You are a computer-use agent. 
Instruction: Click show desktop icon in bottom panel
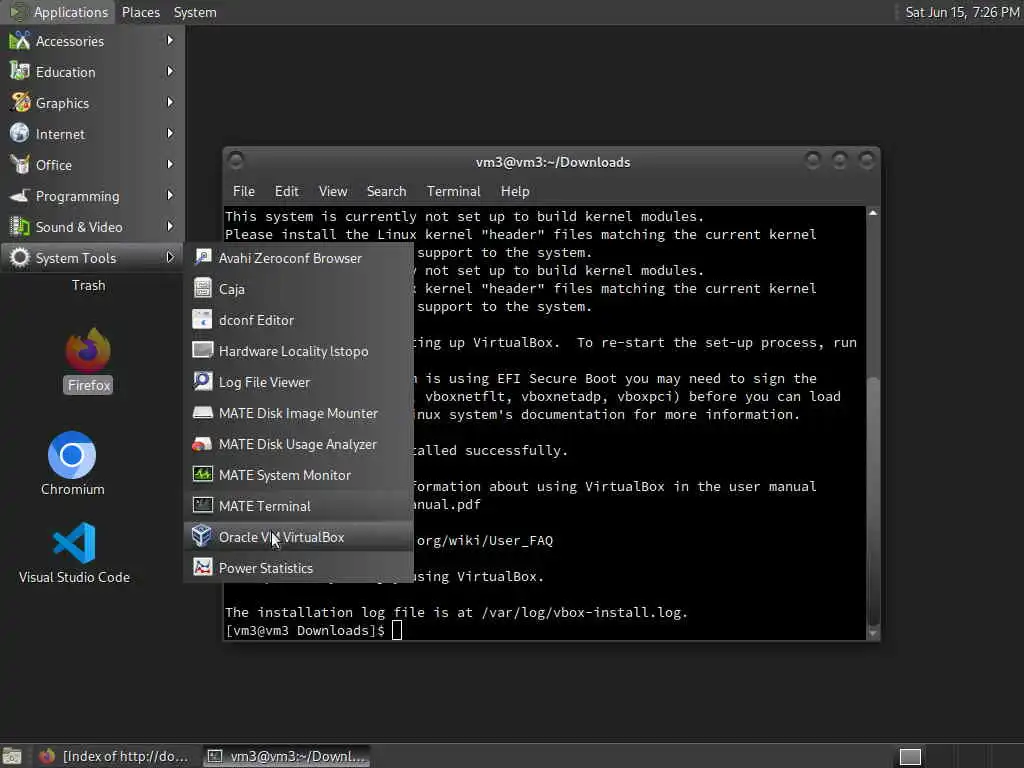pyautogui.click(x=12, y=756)
